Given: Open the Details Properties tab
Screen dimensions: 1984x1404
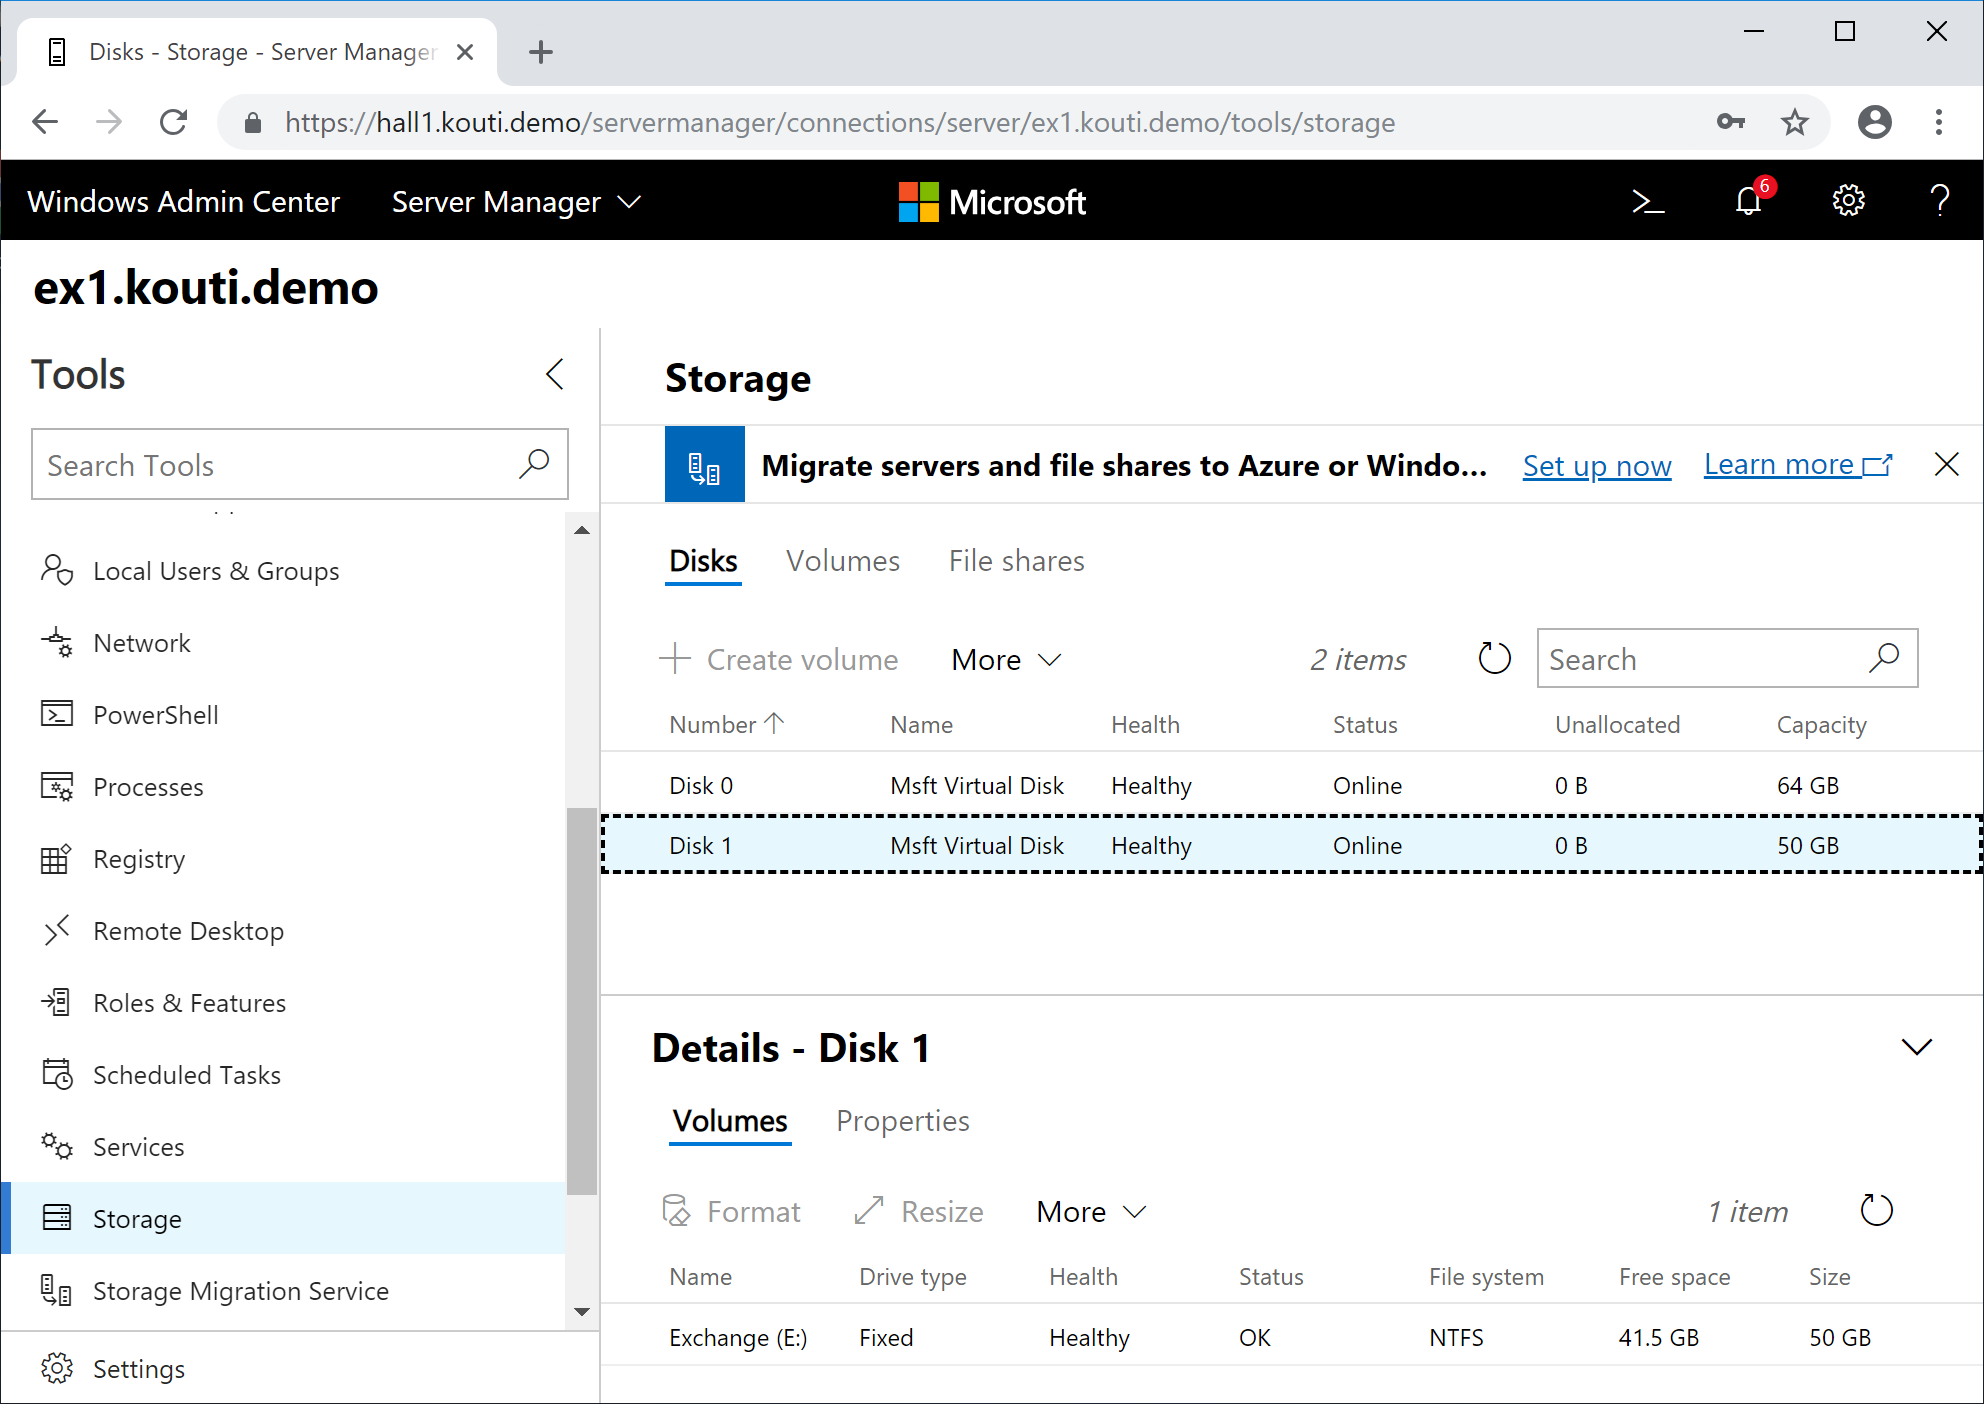Looking at the screenshot, I should tap(902, 1121).
